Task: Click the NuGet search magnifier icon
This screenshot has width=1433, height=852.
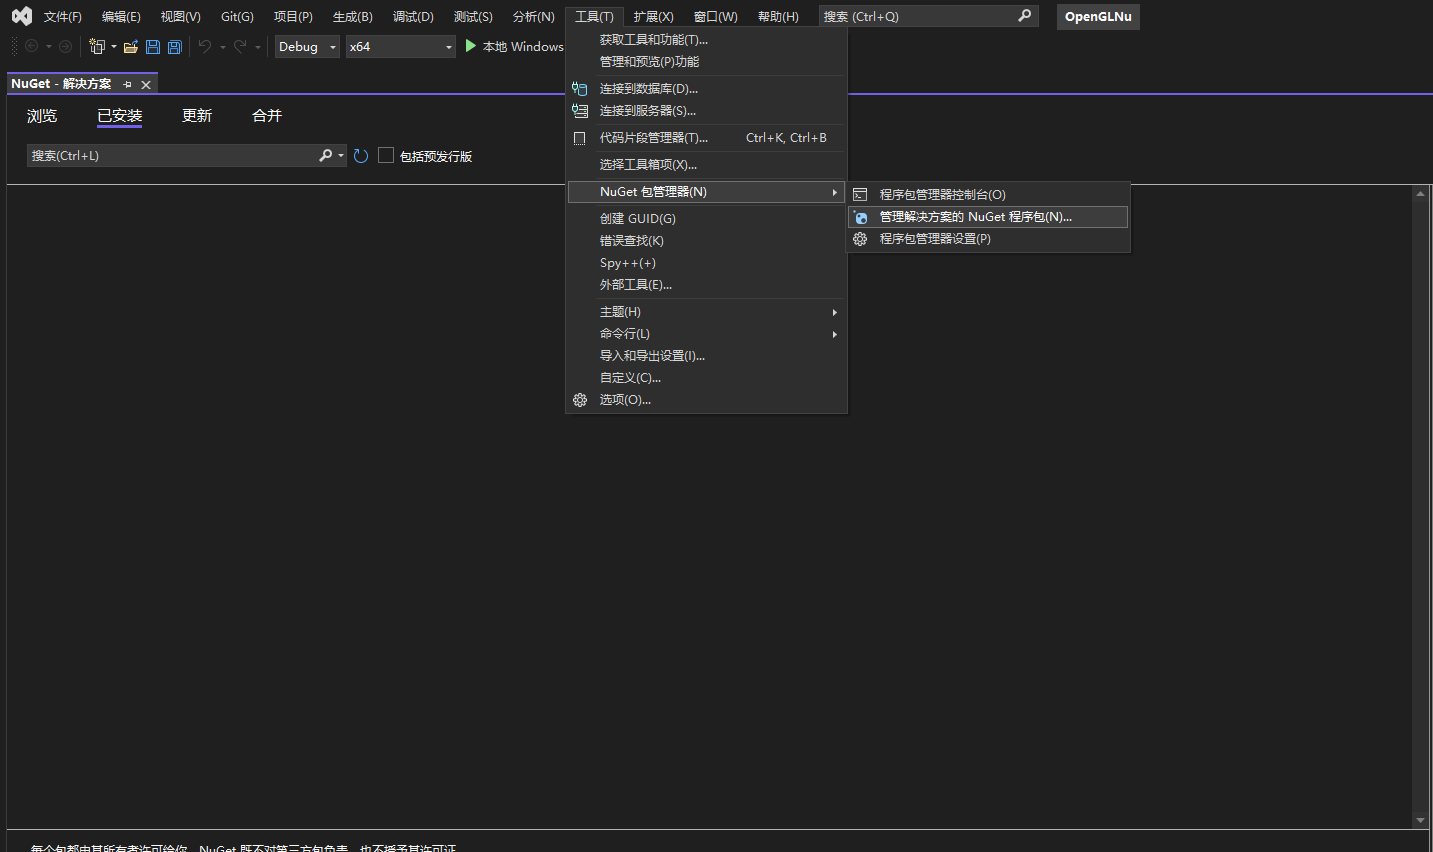Action: 325,155
